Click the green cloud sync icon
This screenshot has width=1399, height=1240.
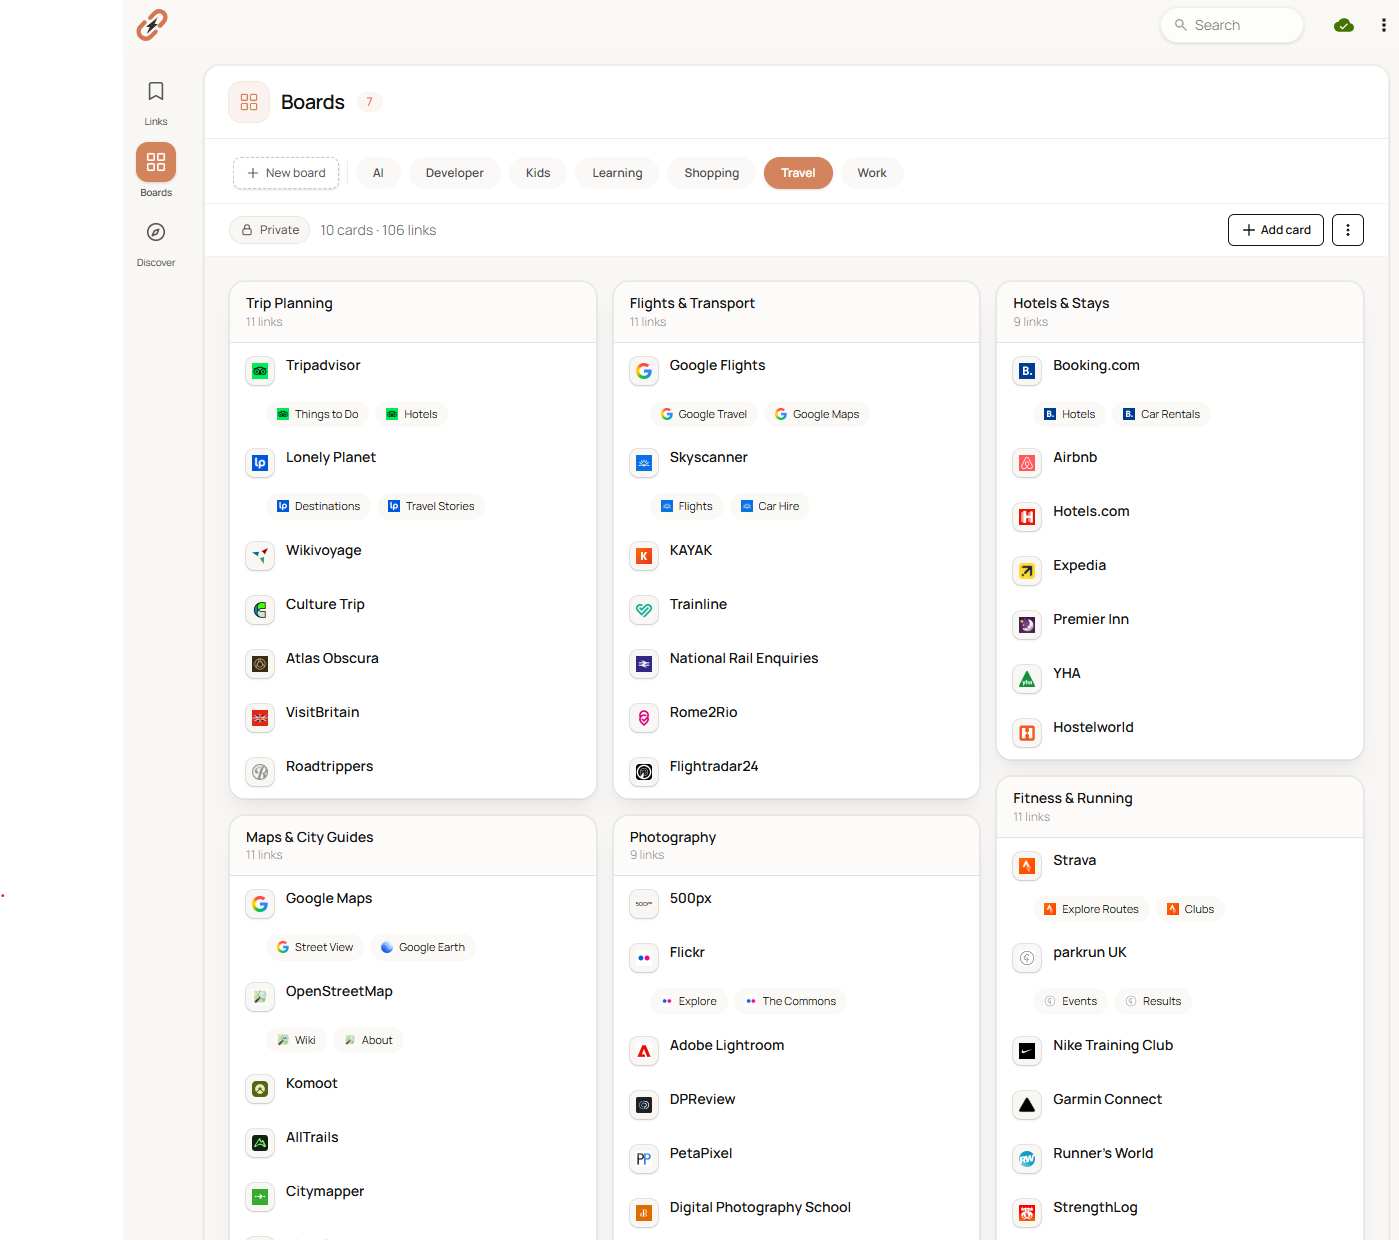click(1344, 25)
